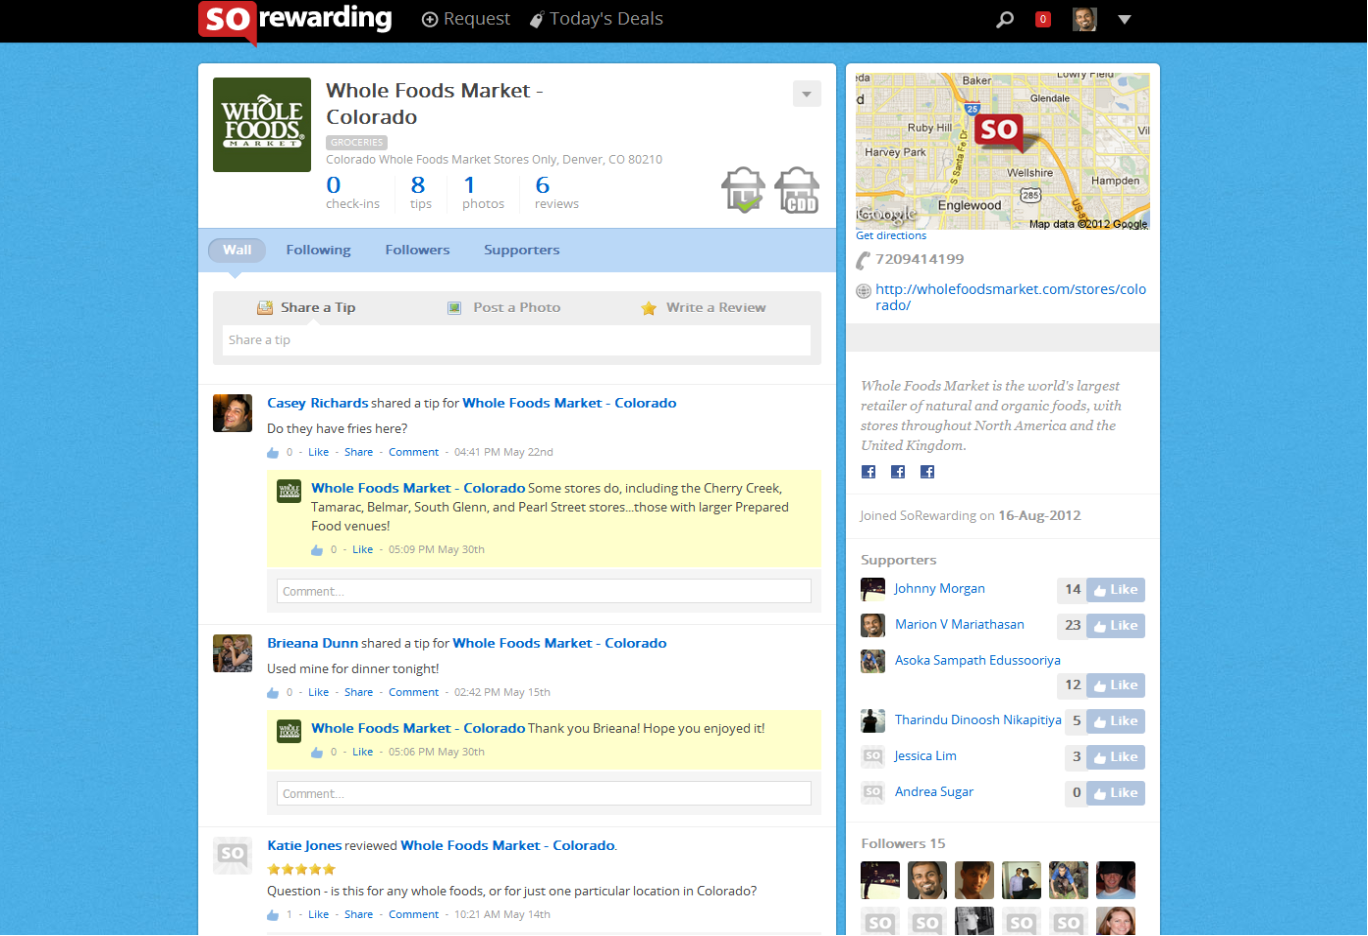
Task: View the 1 photos stat
Action: click(483, 192)
